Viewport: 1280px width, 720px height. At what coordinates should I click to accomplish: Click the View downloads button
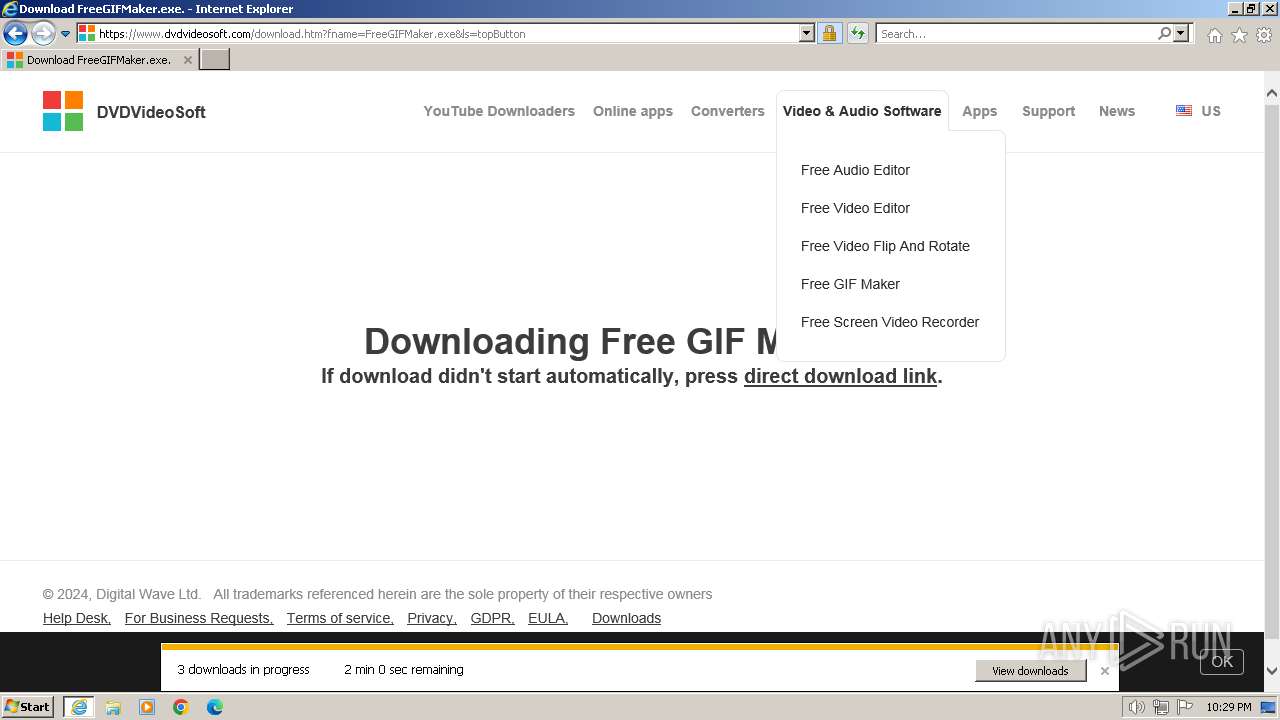tap(1030, 671)
